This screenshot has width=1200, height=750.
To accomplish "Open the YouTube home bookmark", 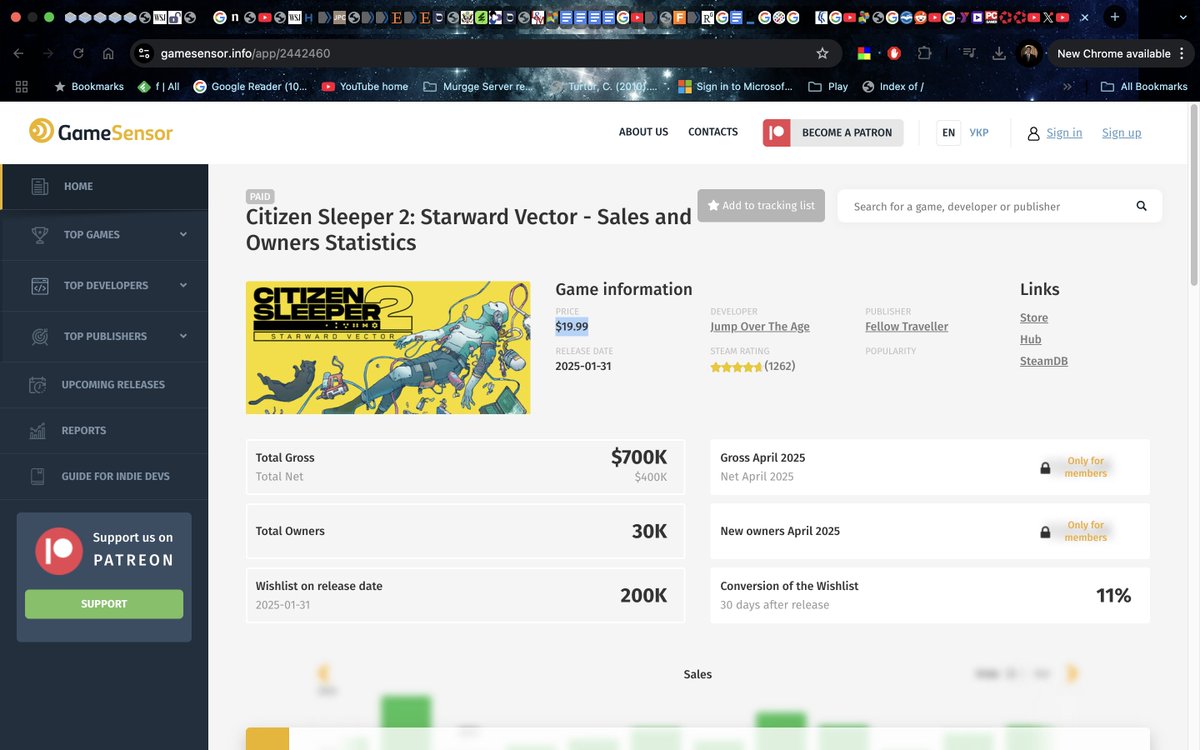I will pos(365,87).
